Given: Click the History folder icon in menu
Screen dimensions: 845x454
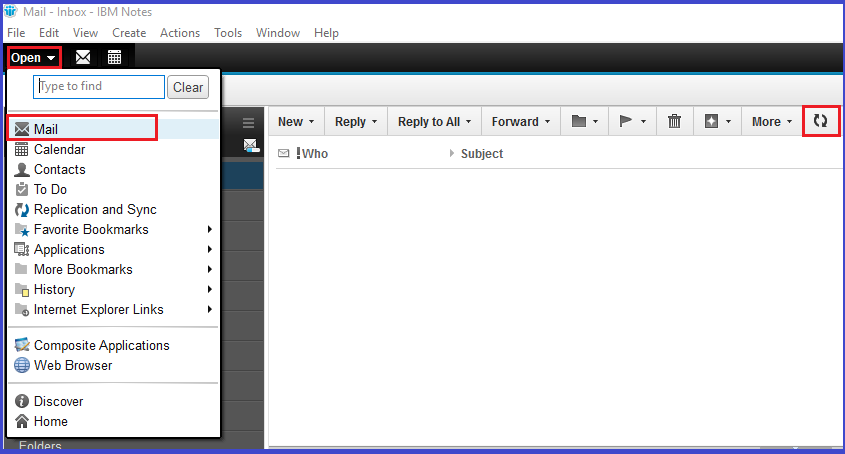Looking at the screenshot, I should pos(22,290).
